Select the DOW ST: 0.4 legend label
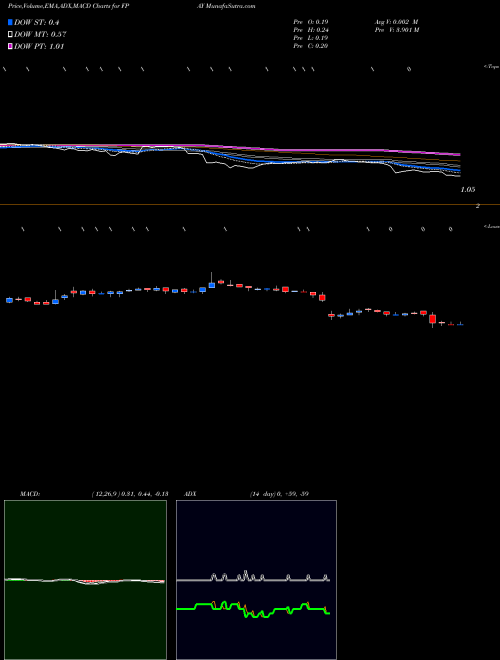Image resolution: width=500 pixels, height=660 pixels. click(x=38, y=22)
